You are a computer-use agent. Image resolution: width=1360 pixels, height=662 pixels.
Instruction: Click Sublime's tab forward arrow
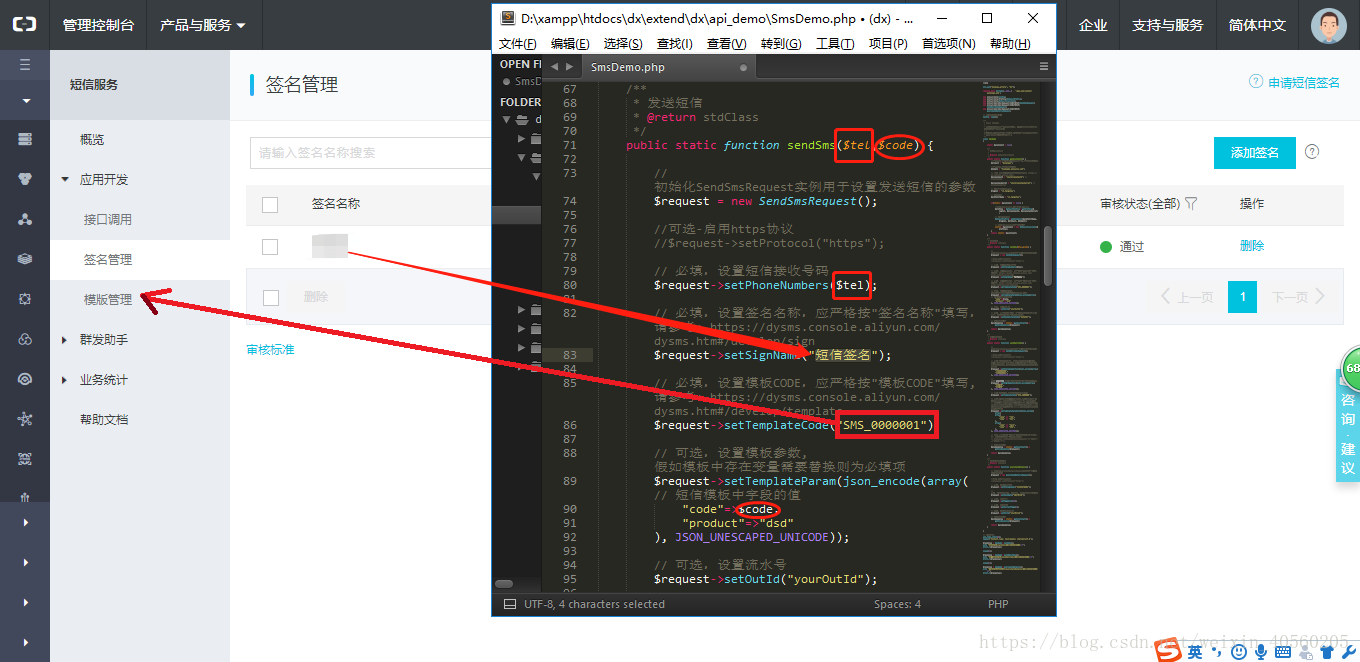click(x=570, y=67)
